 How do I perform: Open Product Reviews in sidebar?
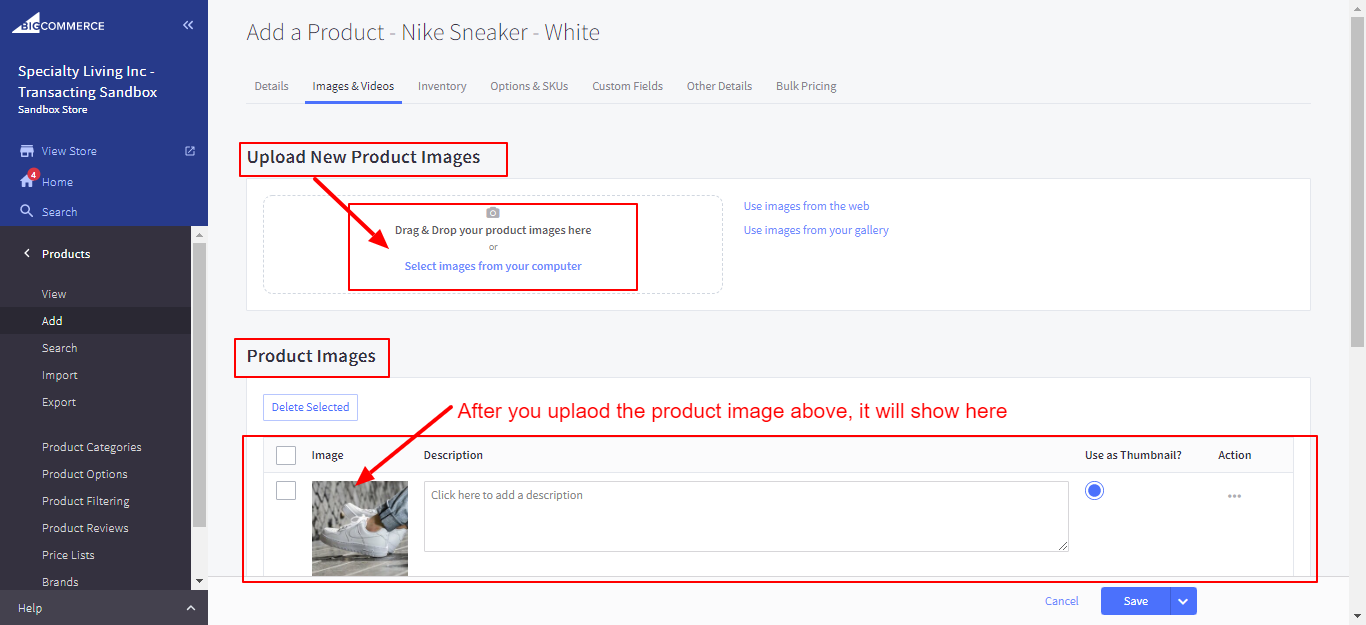tap(85, 528)
